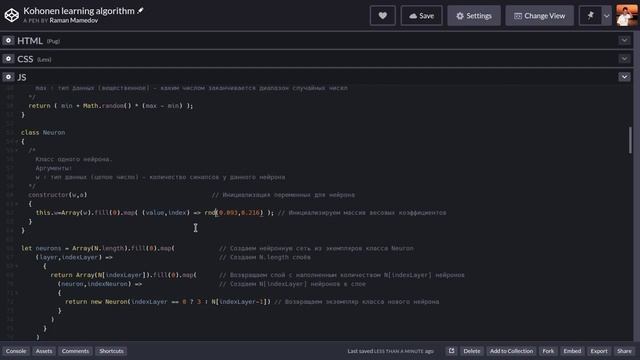Click Add to Collection
Image resolution: width=640 pixels, height=360 pixels.
coord(511,351)
